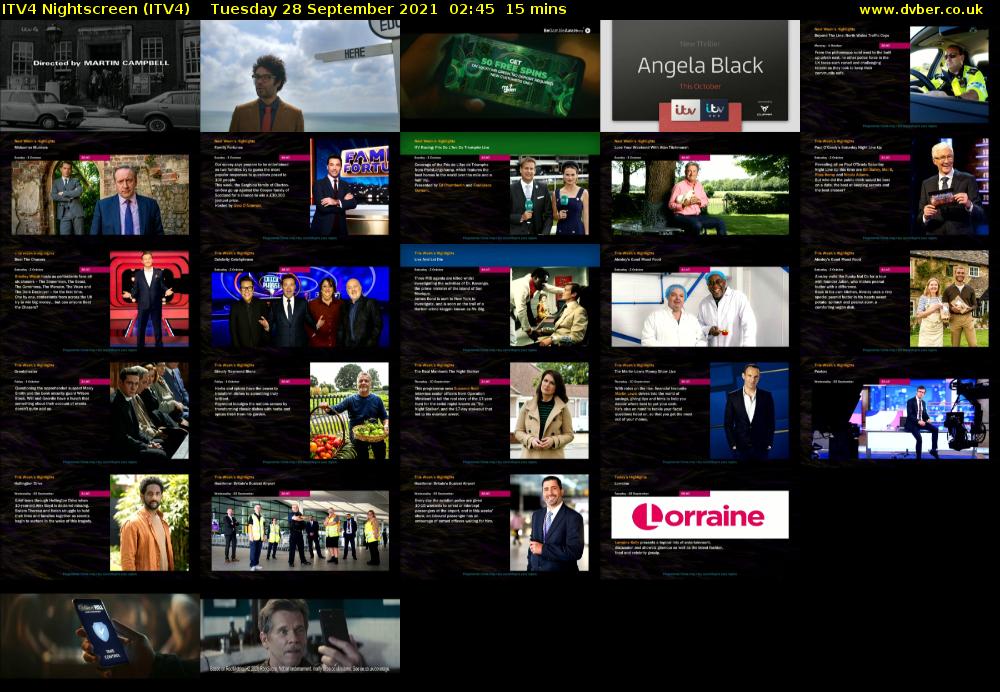
Task: Open the Simply Raymond Blanc frame
Action: [300, 412]
